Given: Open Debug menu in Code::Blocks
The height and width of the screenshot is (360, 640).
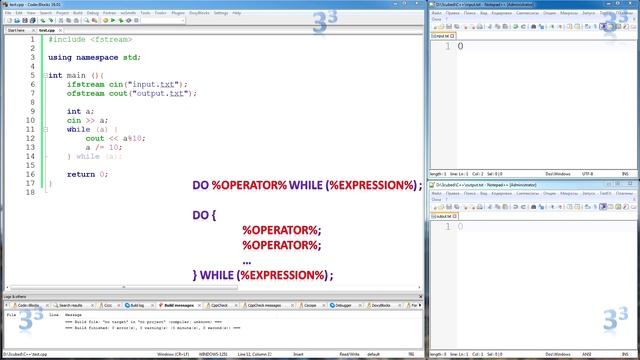Looking at the screenshot, I should tap(93, 13).
